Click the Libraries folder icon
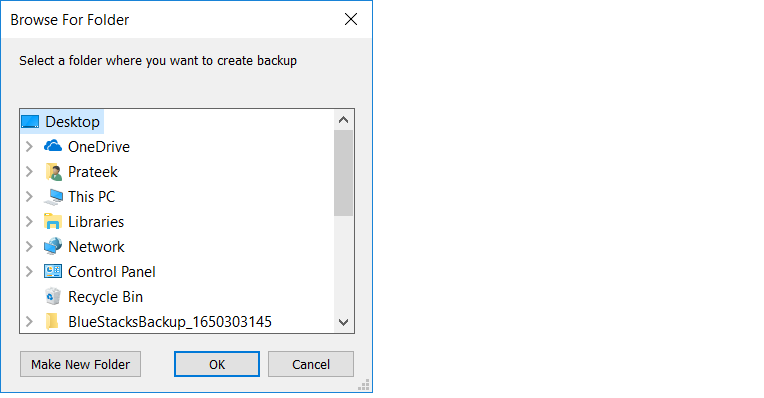Viewport: 764px width, 398px height. pyautogui.click(x=53, y=222)
